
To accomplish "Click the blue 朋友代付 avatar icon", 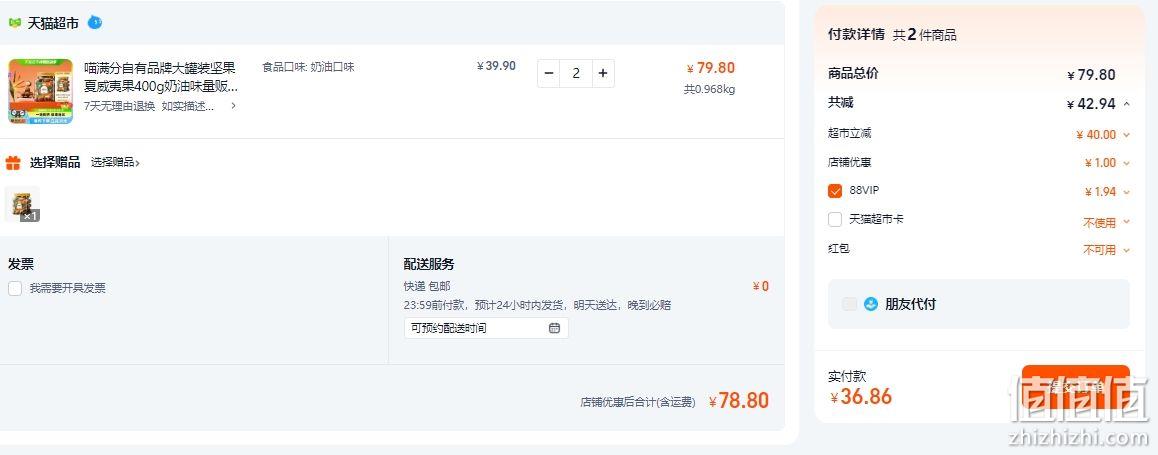I will 871,304.
